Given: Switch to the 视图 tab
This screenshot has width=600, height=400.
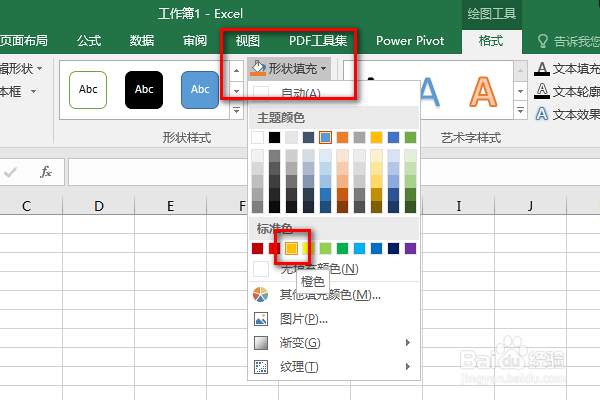Looking at the screenshot, I should [248, 41].
